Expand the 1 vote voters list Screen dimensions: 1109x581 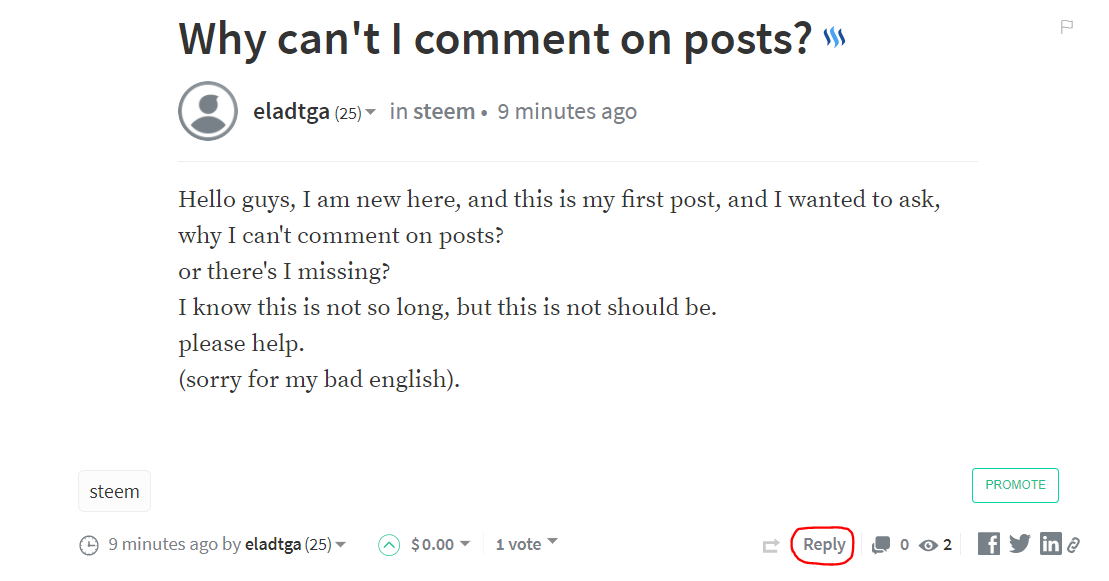click(552, 543)
